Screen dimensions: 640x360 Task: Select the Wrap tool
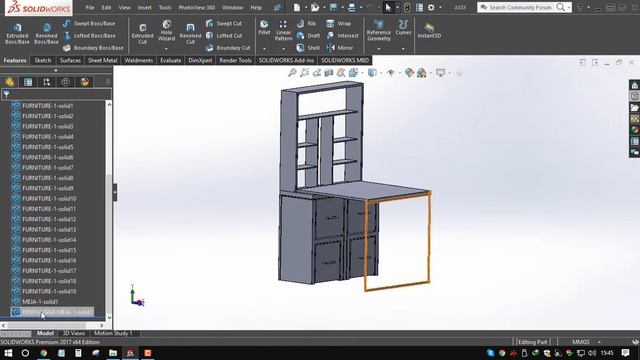(x=338, y=24)
